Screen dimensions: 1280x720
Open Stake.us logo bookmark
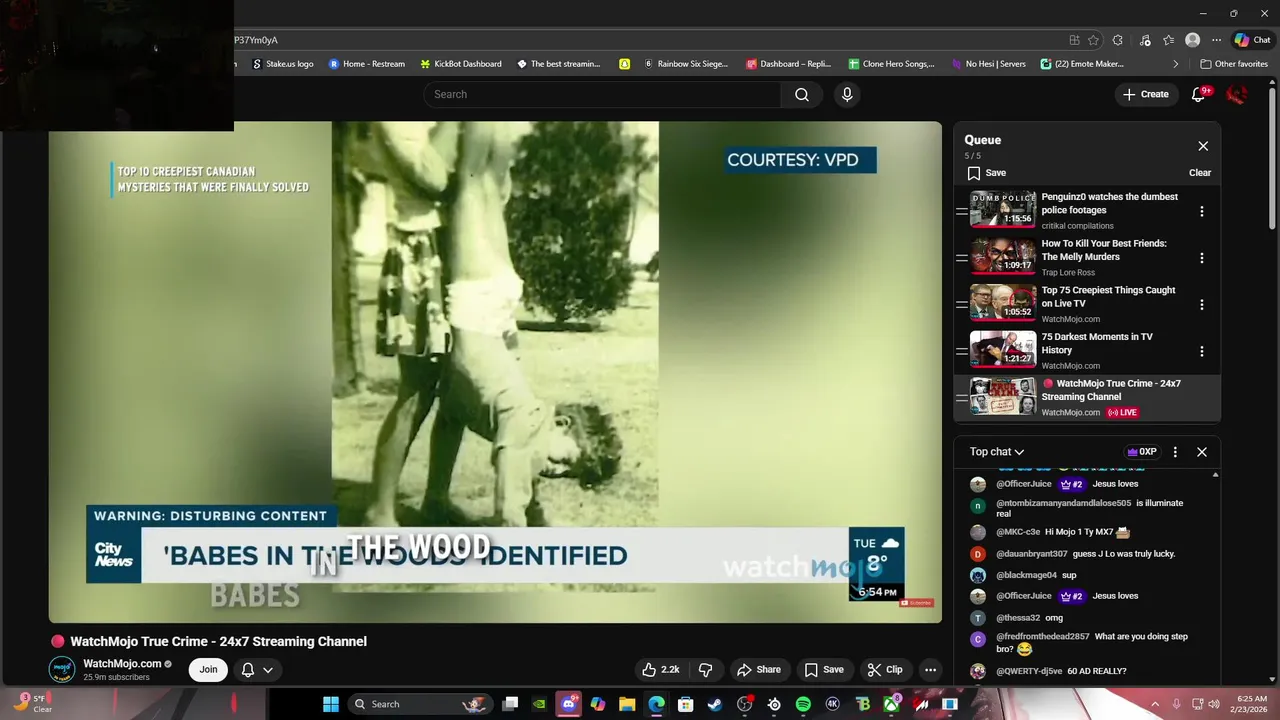(x=283, y=64)
